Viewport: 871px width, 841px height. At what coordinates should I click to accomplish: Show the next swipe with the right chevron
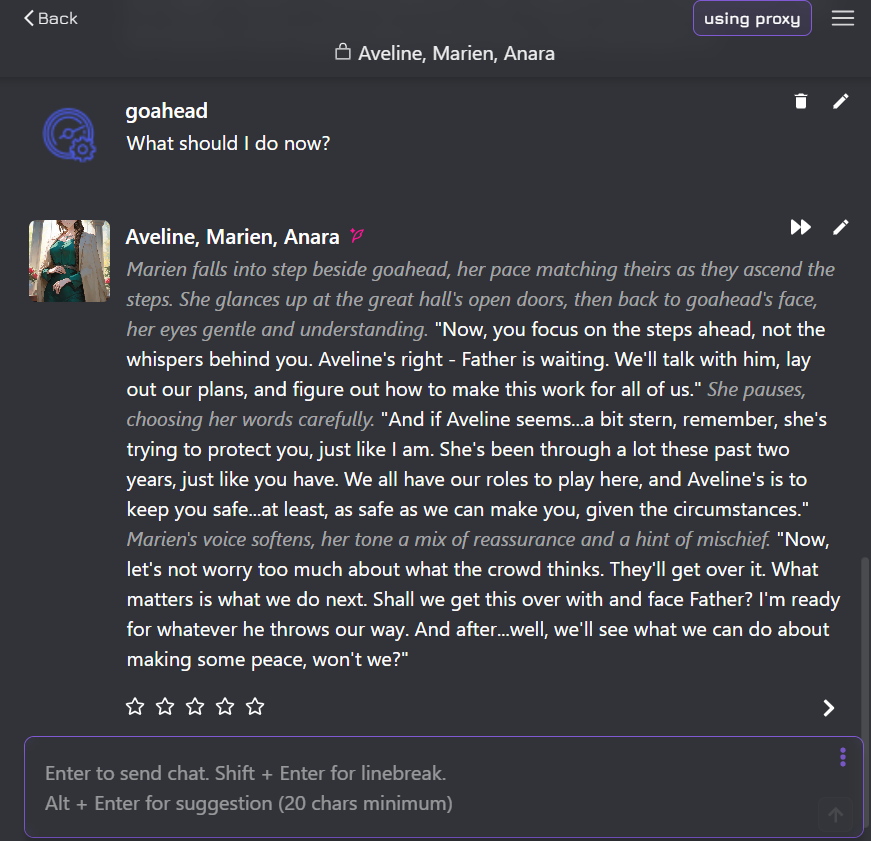[828, 707]
